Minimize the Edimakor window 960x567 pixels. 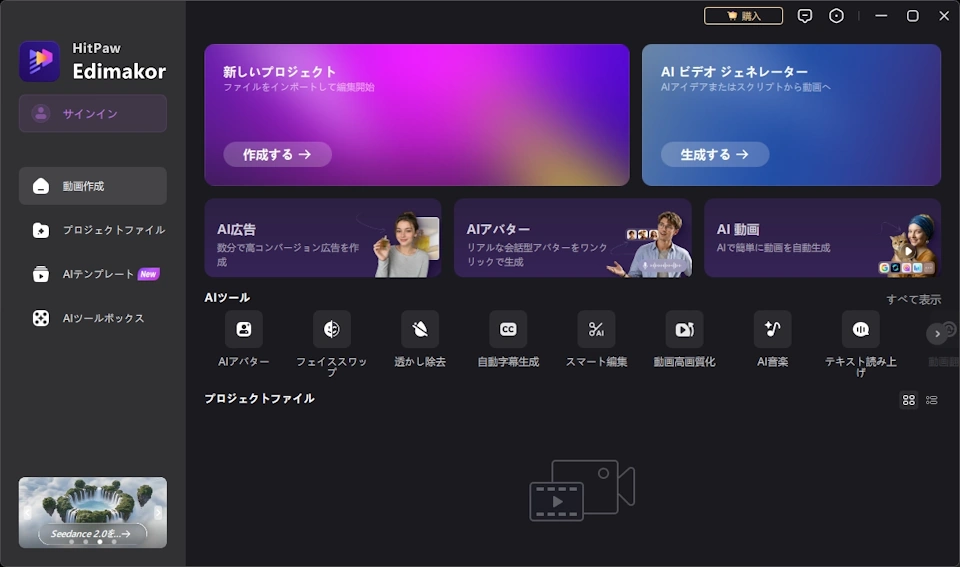pos(881,16)
